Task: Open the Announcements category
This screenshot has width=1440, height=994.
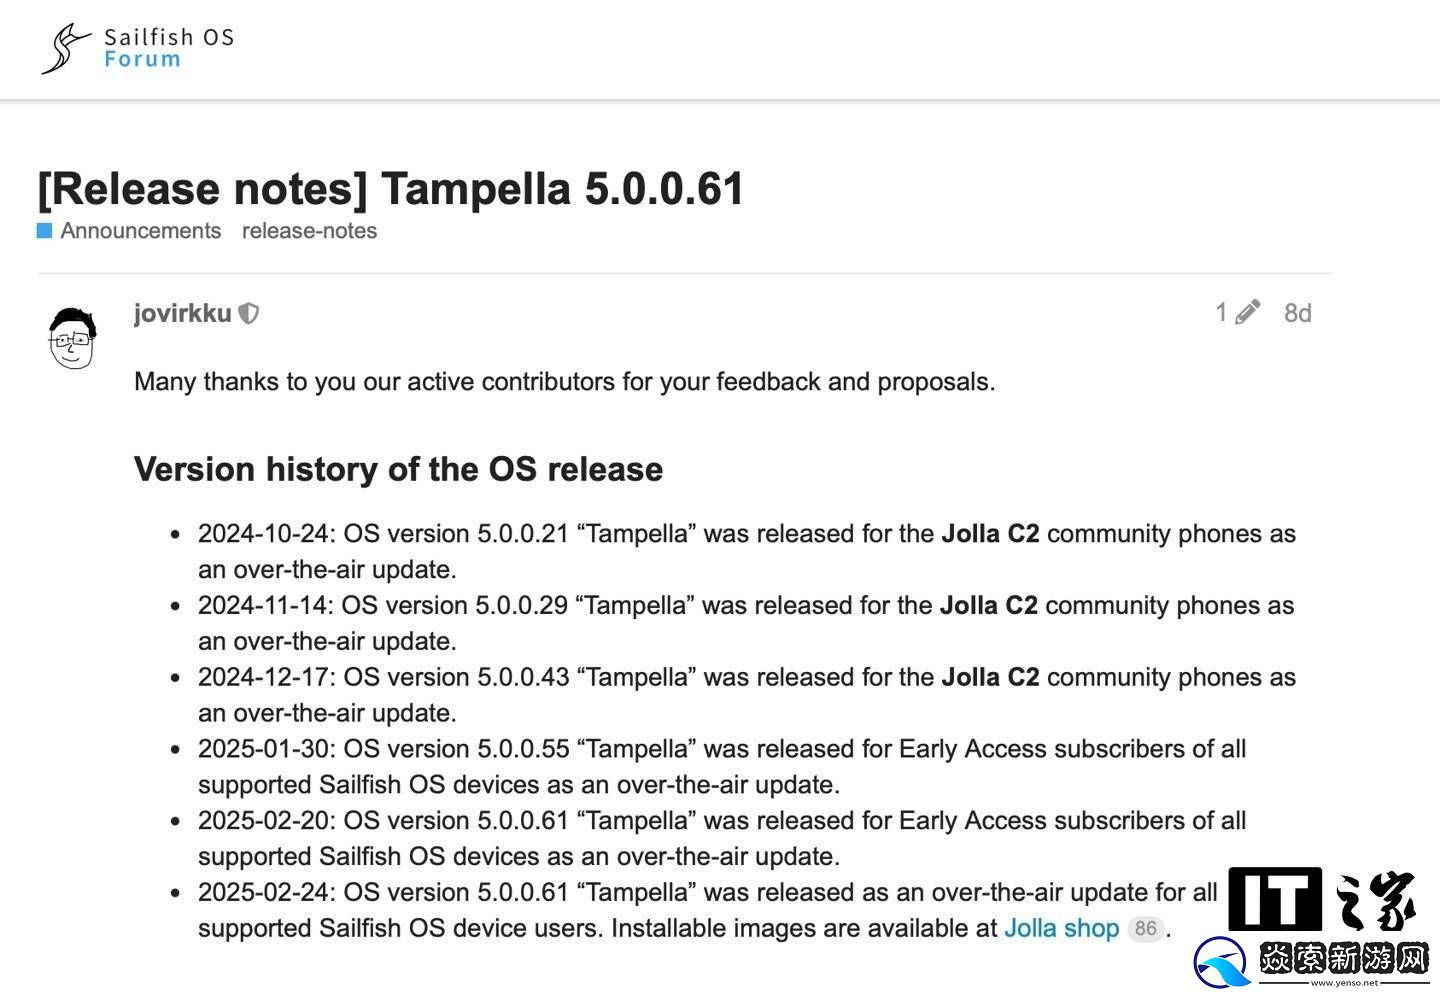Action: tap(140, 231)
